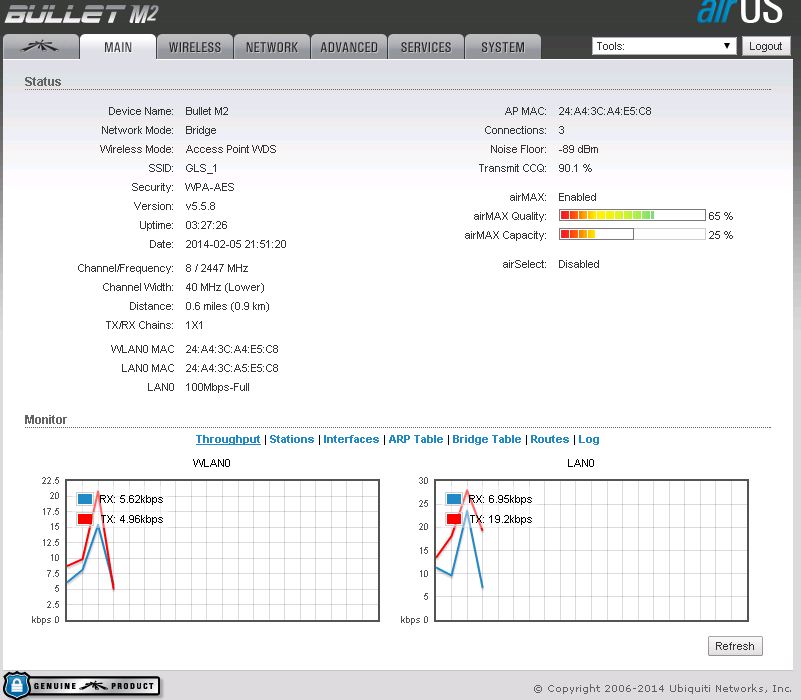Go to the SYSTEM tab
The height and width of the screenshot is (700, 801).
(x=503, y=47)
